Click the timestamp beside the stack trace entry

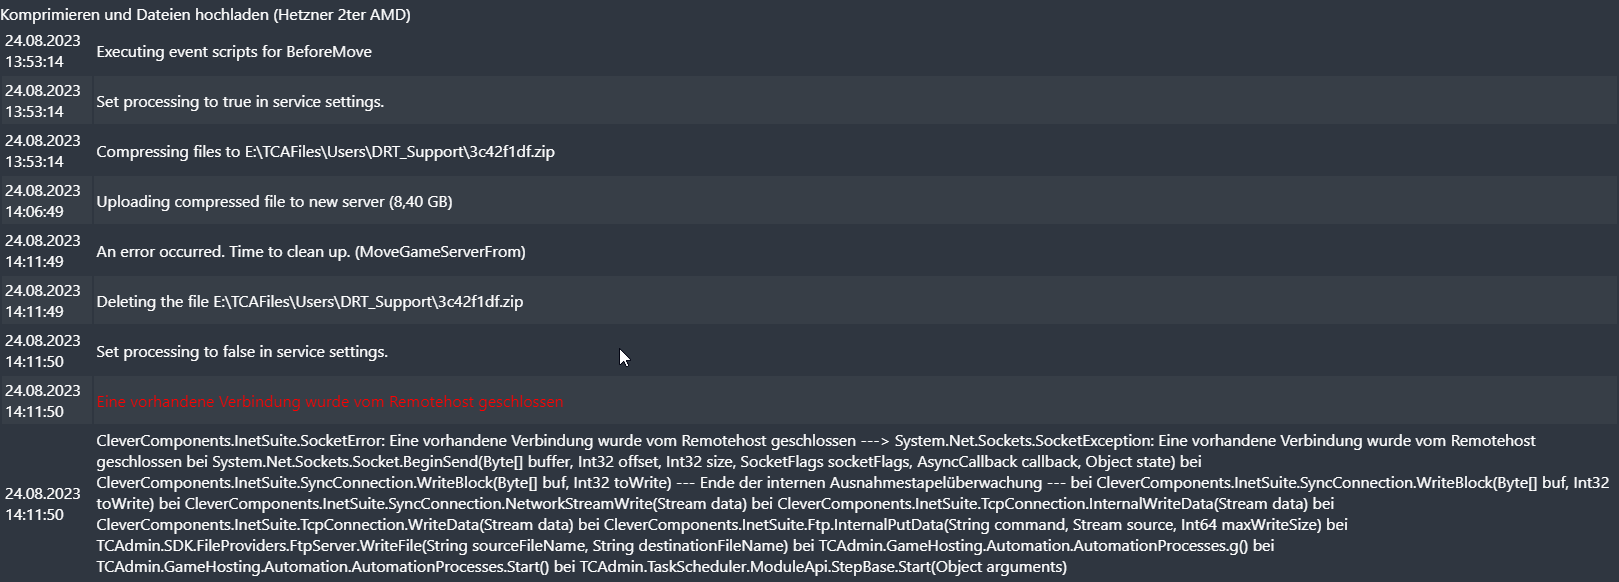[43, 504]
